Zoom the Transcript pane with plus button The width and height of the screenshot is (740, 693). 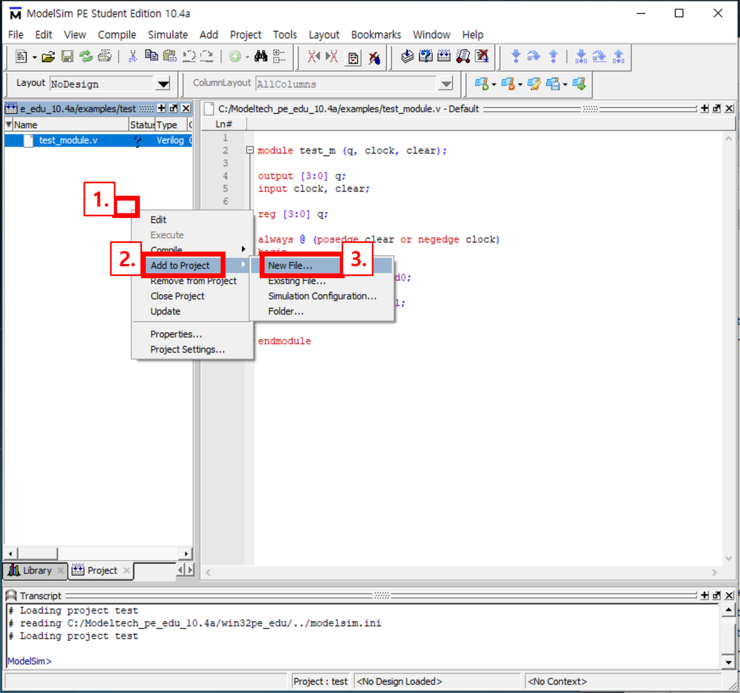pyautogui.click(x=705, y=595)
